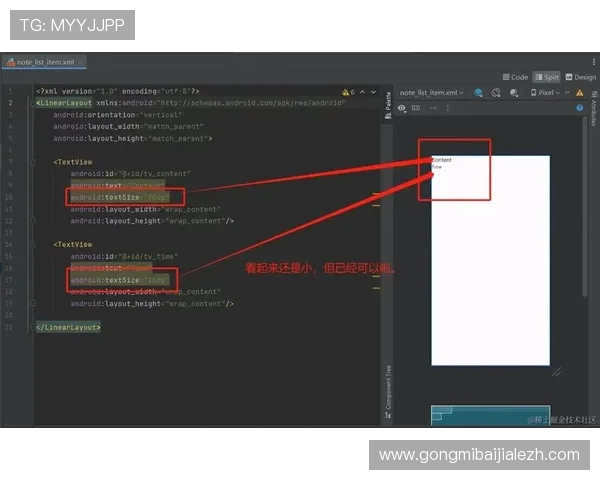The image size is (600, 480).
Task: Click the preview layout warning triangle icon
Action: pyautogui.click(x=579, y=92)
